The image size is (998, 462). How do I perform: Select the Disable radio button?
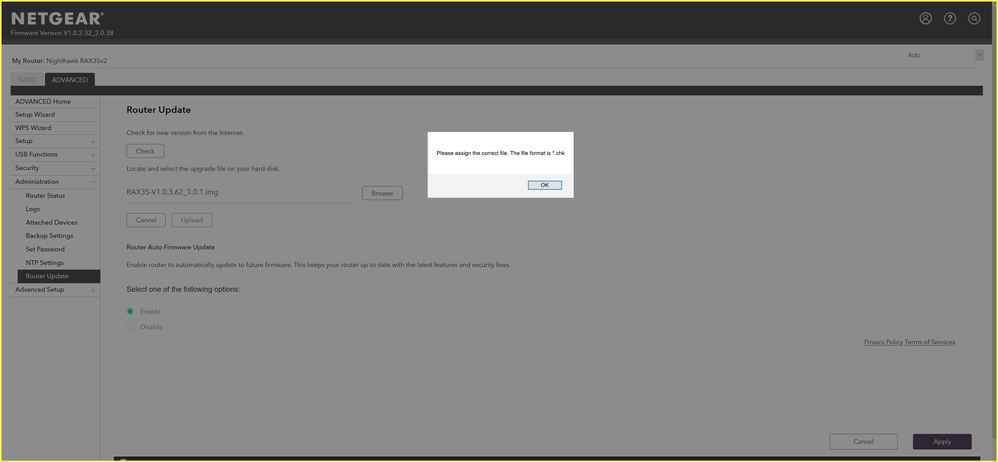(x=130, y=326)
